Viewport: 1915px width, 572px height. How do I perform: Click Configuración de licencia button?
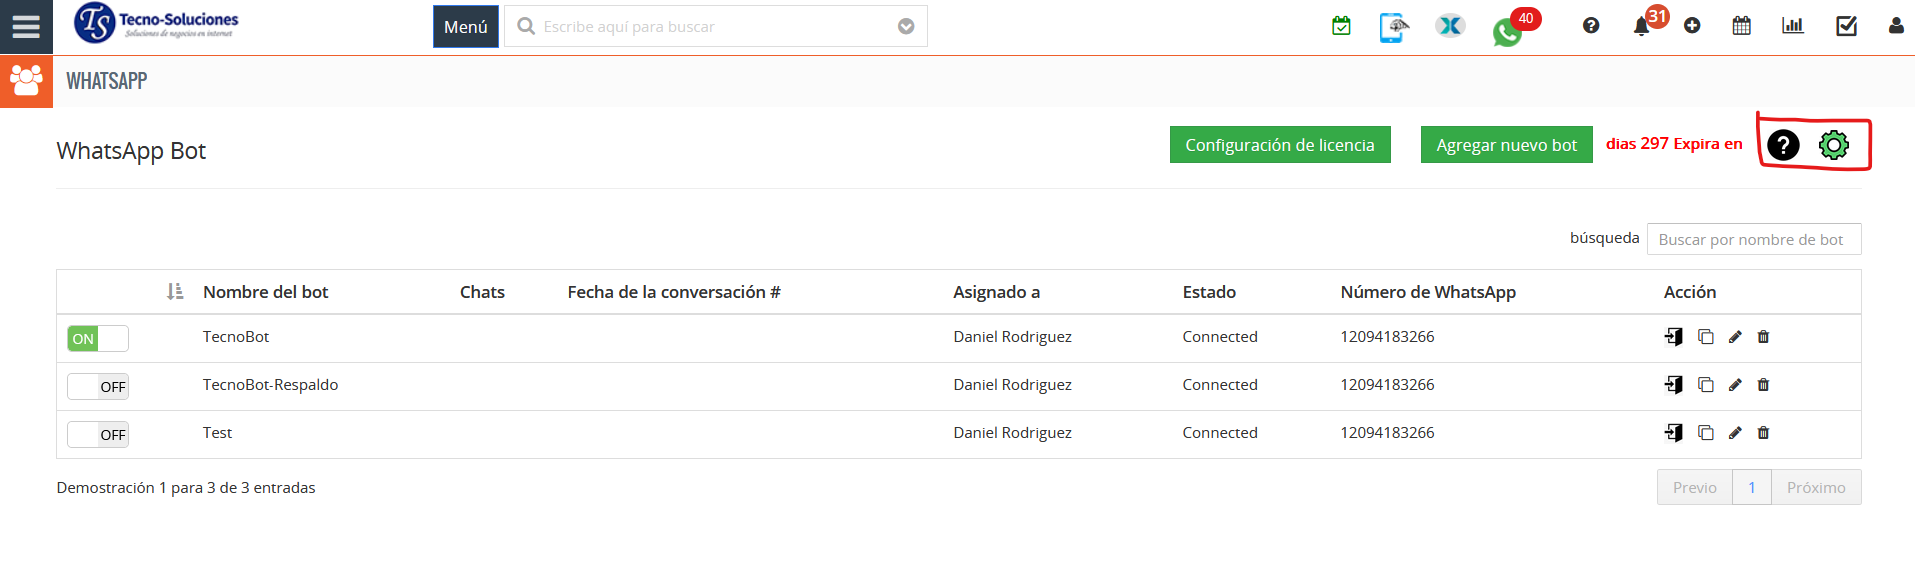click(1279, 145)
